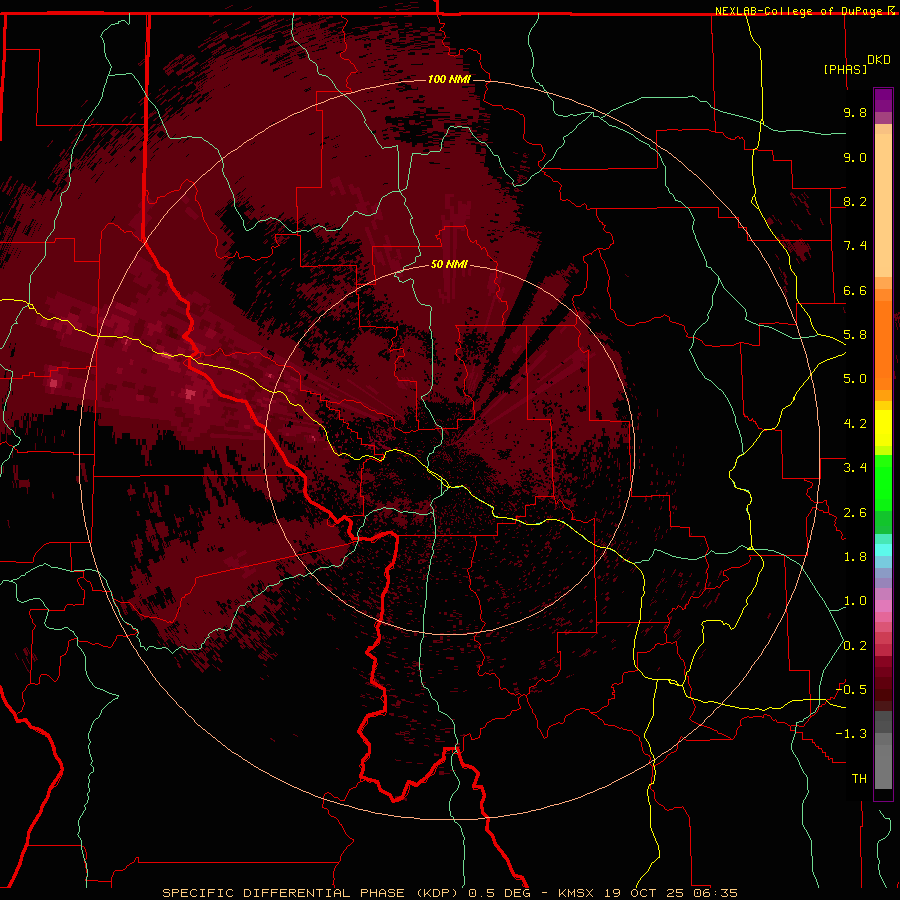This screenshot has width=900, height=900.
Task: Click the 1.8 scale value
Action: click(x=855, y=557)
